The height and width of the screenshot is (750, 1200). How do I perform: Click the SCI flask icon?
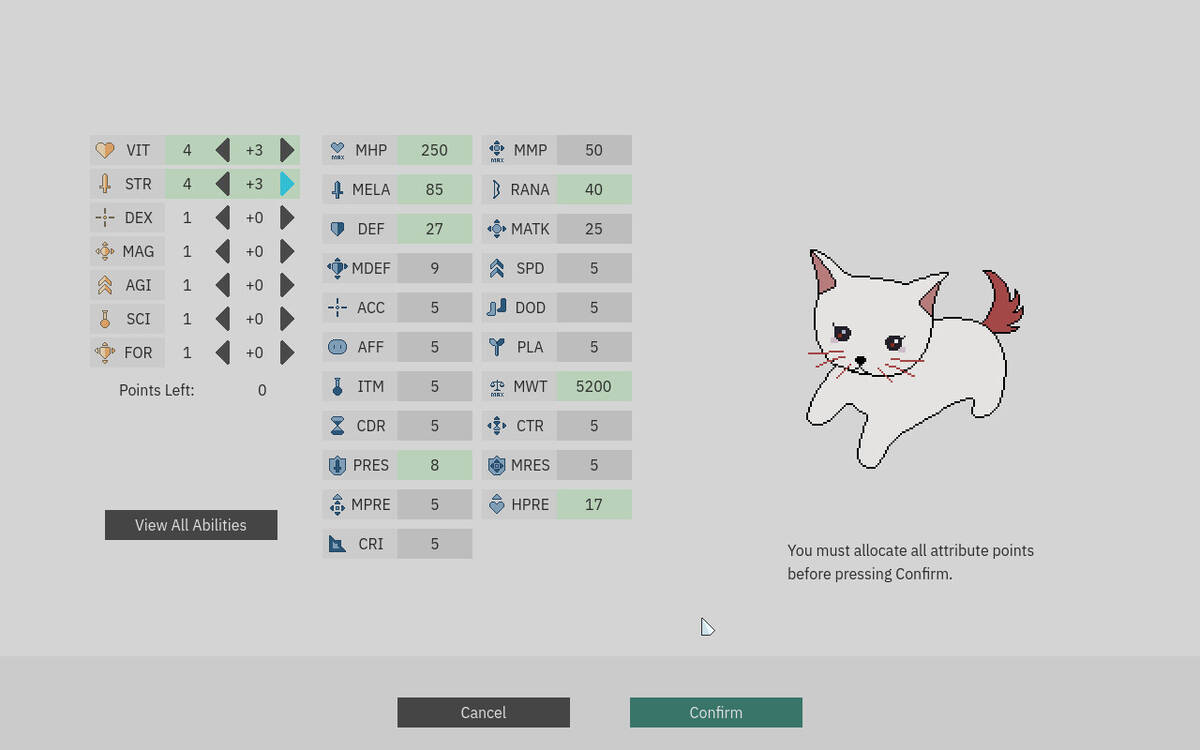tap(105, 319)
